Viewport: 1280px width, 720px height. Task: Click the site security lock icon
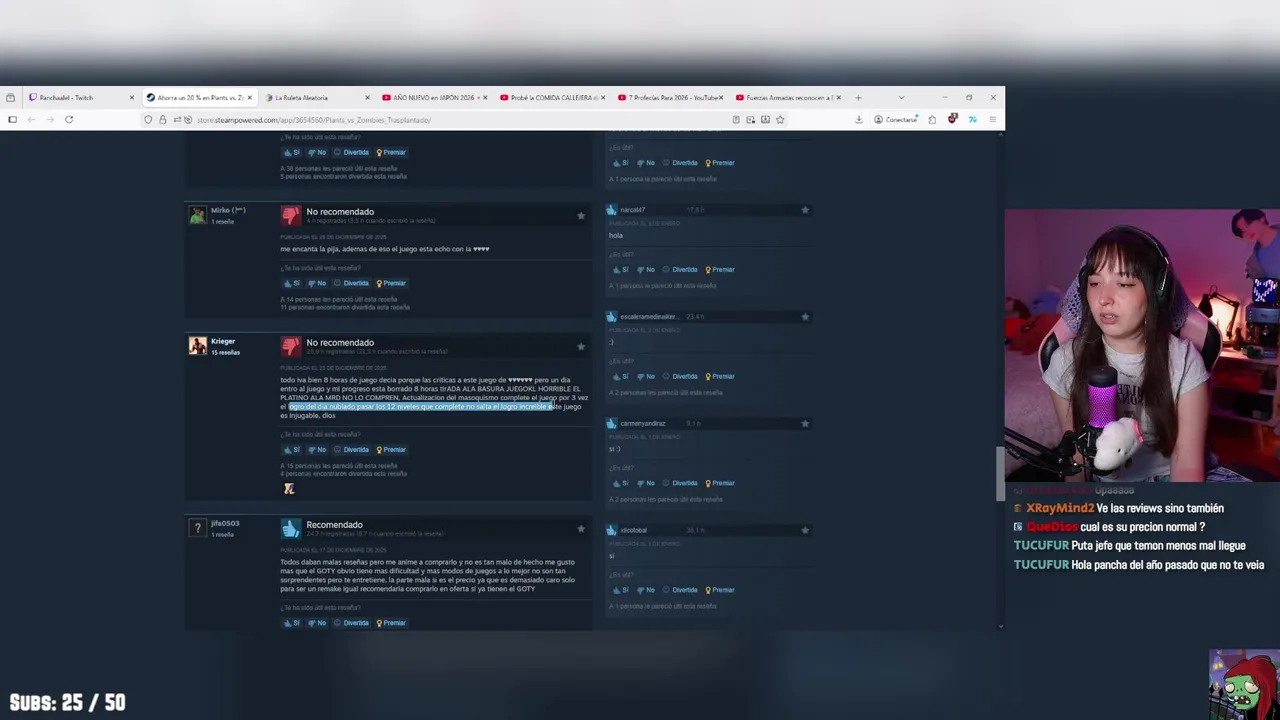pos(162,120)
